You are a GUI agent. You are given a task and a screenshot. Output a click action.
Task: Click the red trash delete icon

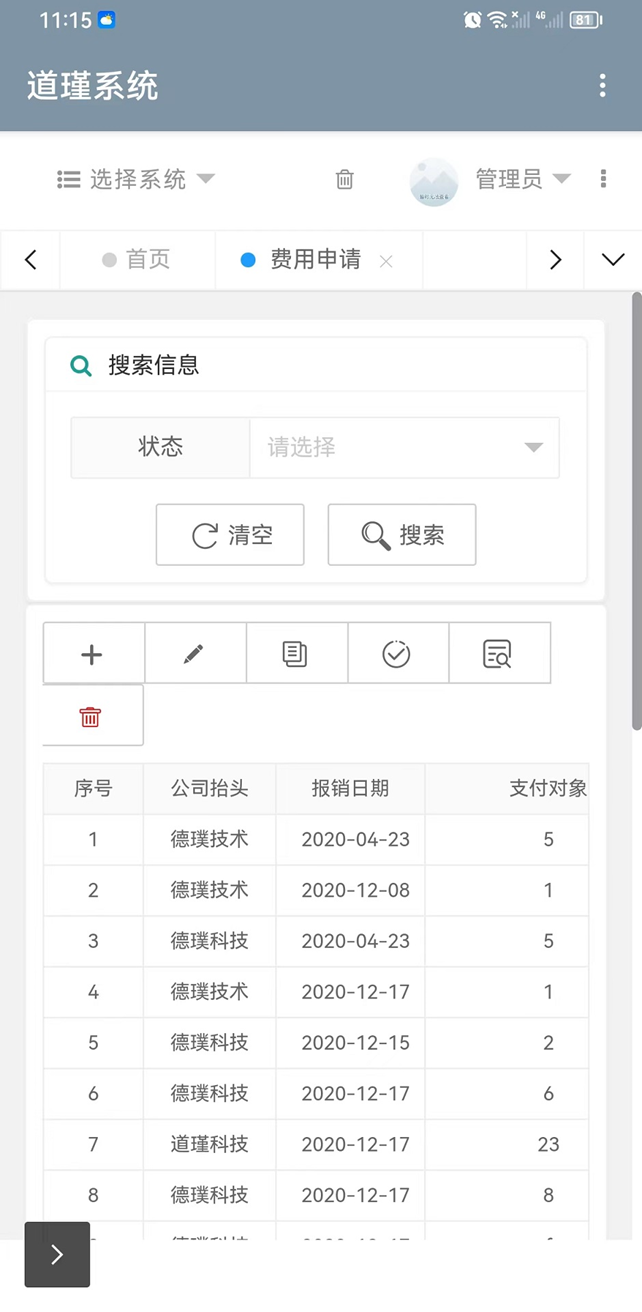click(91, 716)
